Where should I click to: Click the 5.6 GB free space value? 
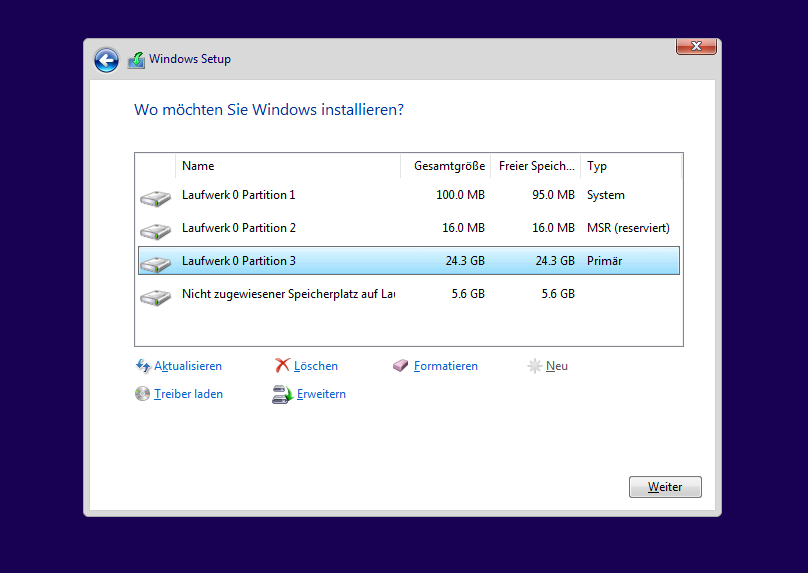(558, 294)
